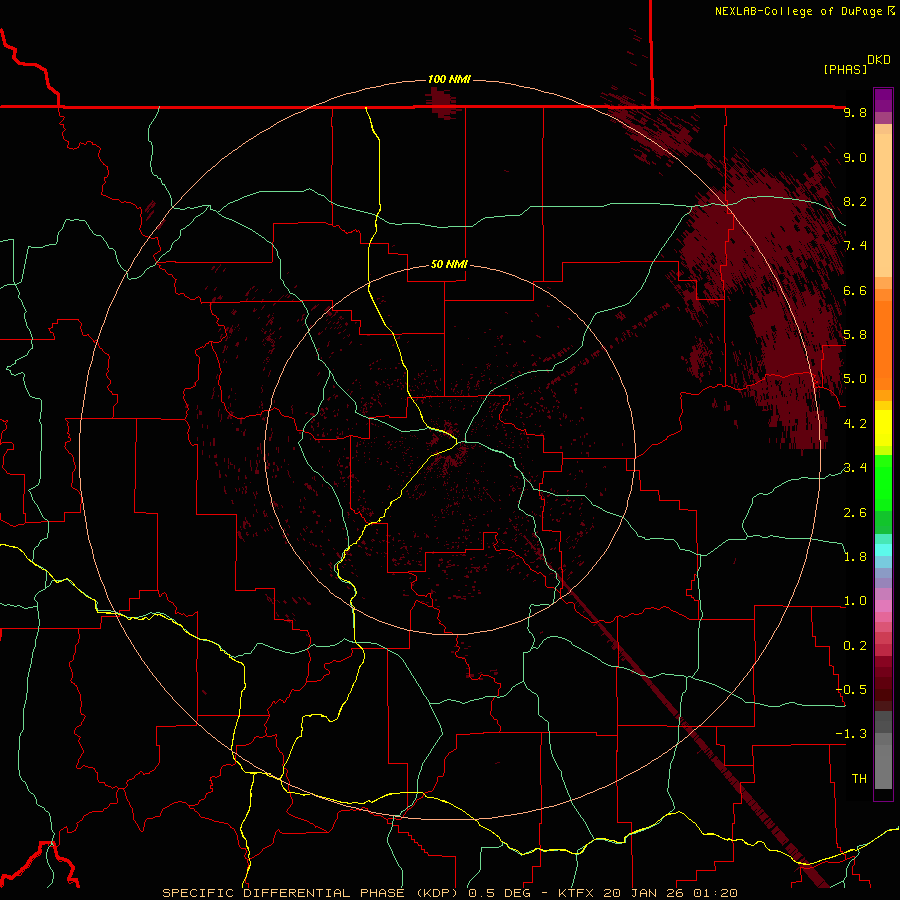This screenshot has height=900, width=900.
Task: Click the 2.6 scale value
Action: coord(855,512)
